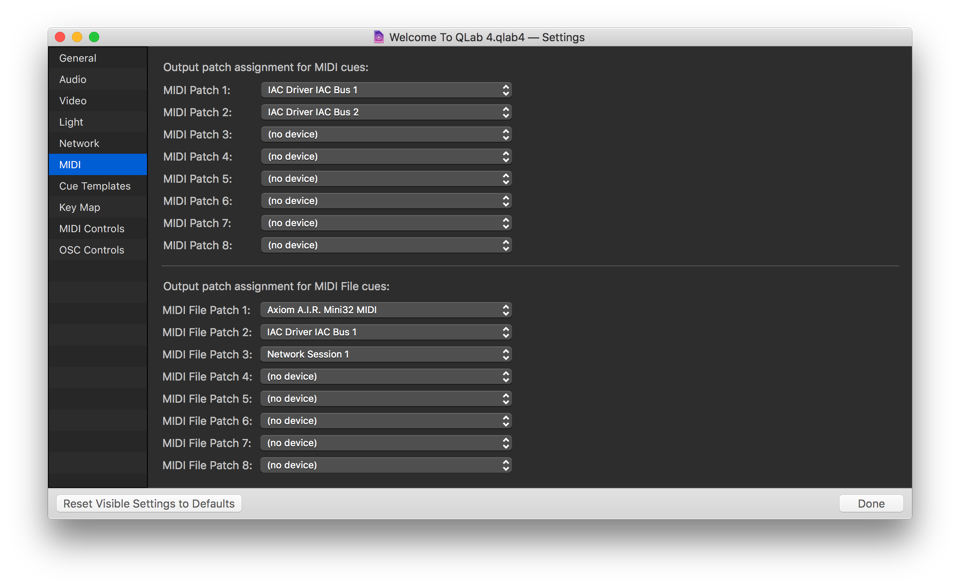Open the MIDI Patch 8 dropdown
Screen dimensions: 960x588
(x=386, y=245)
